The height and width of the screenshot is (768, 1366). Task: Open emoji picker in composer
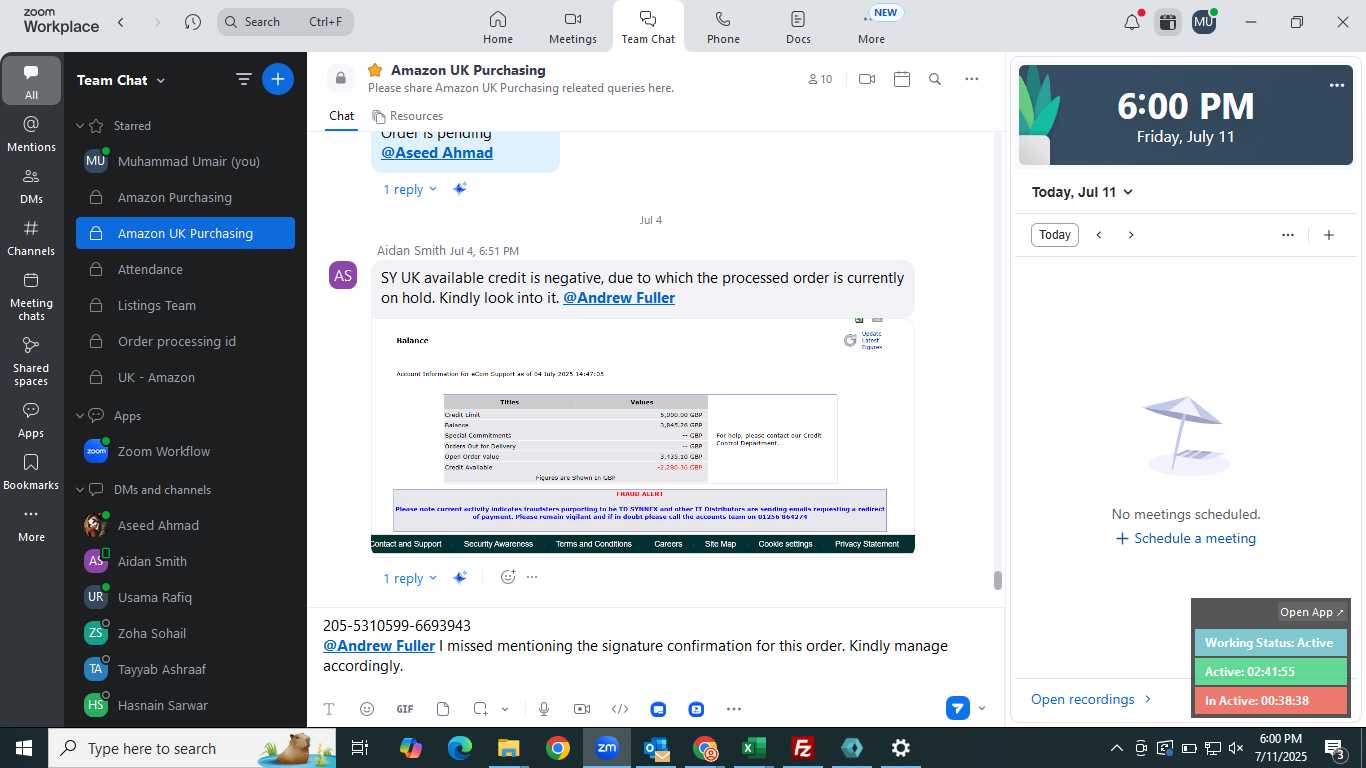[x=367, y=709]
